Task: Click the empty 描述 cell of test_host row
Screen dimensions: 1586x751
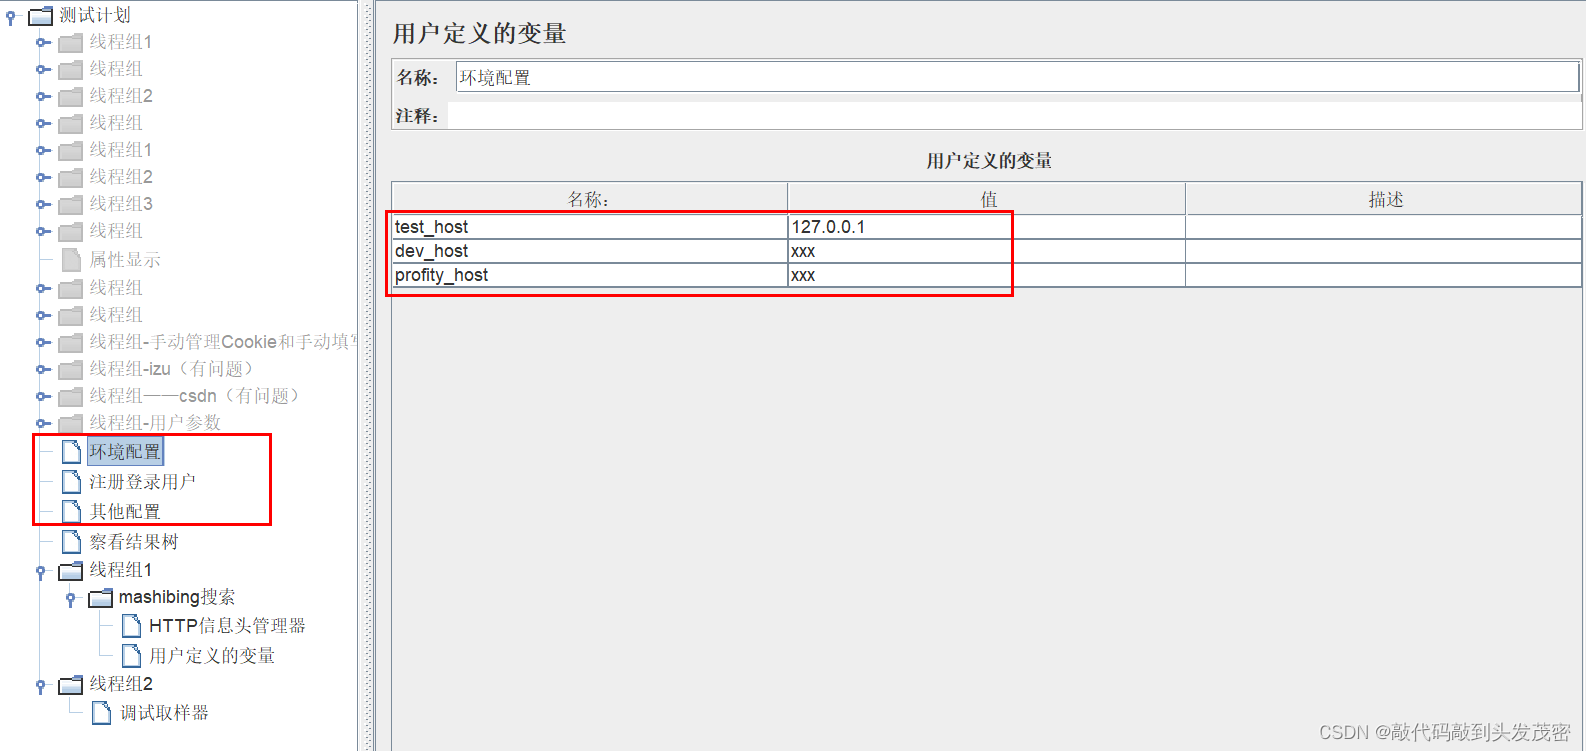Action: tap(1384, 227)
